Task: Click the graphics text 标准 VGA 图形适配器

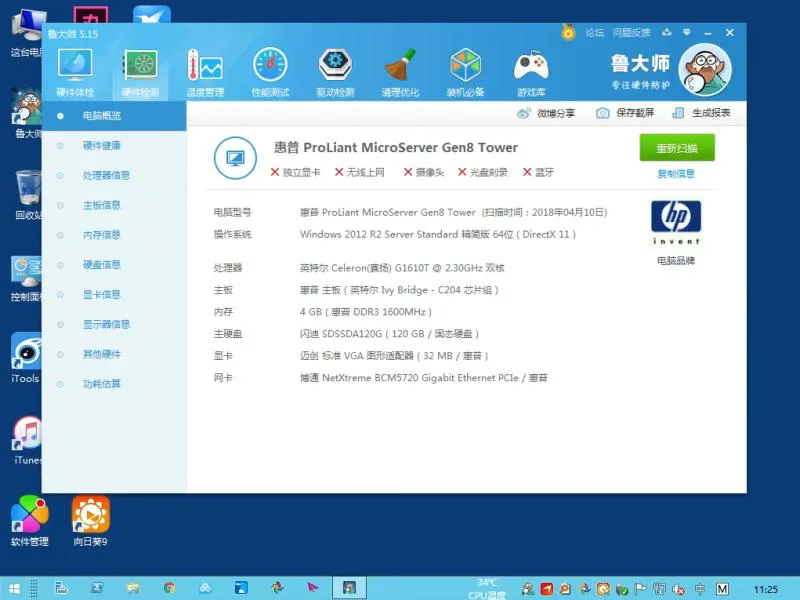Action: (x=394, y=356)
